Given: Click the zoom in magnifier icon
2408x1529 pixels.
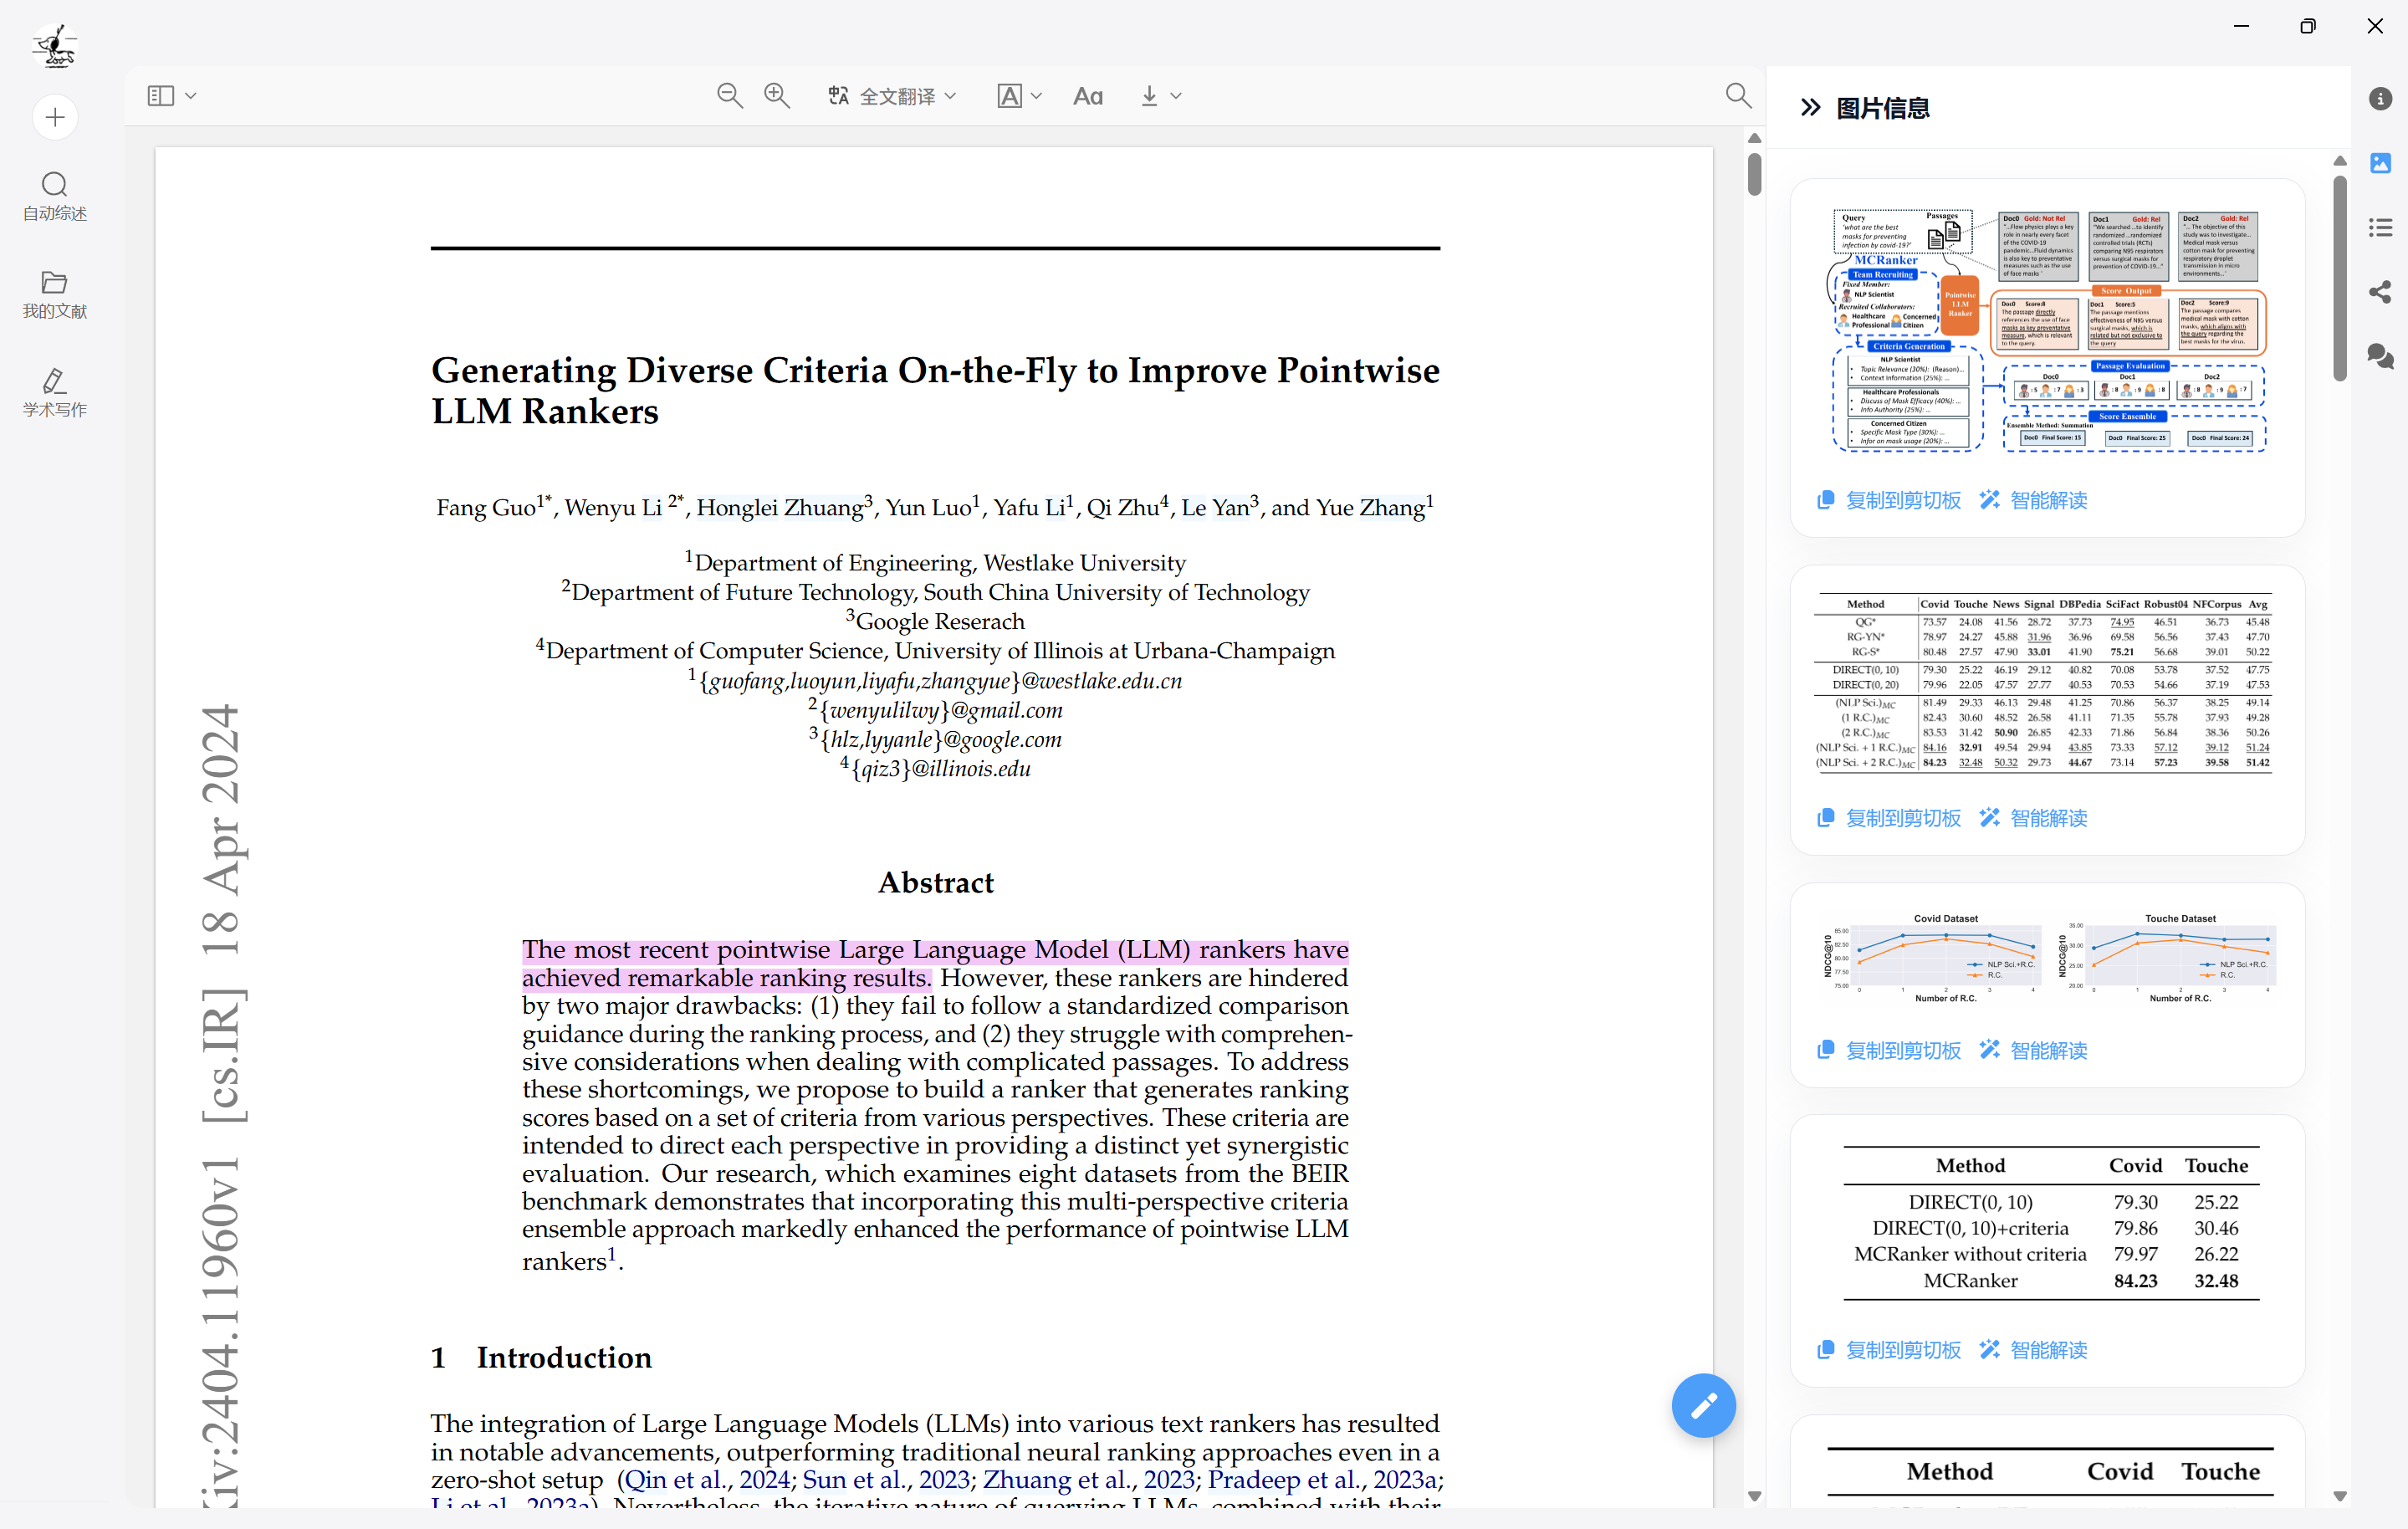Looking at the screenshot, I should point(776,96).
